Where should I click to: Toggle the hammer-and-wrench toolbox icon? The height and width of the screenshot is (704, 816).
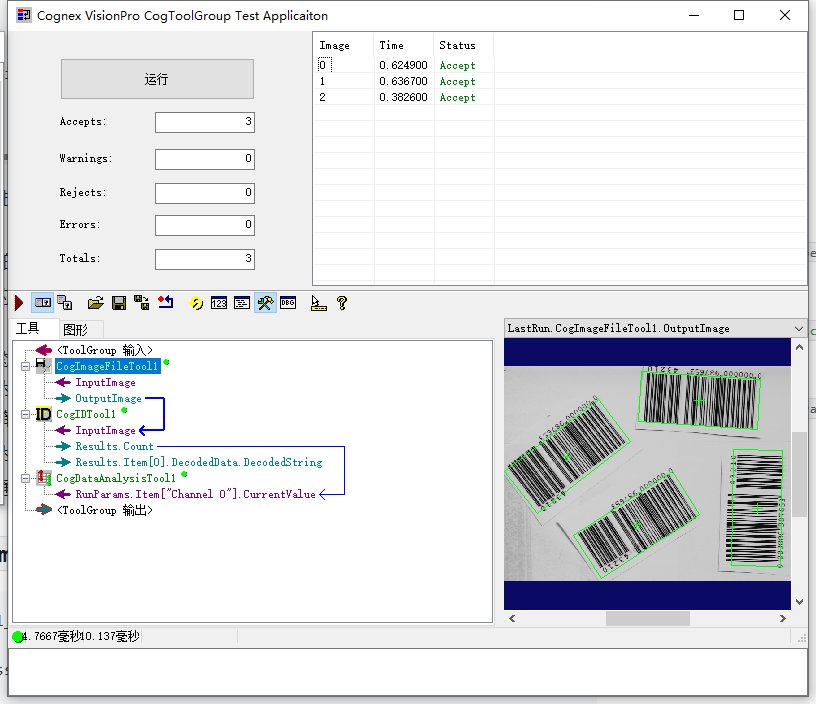pyautogui.click(x=265, y=303)
